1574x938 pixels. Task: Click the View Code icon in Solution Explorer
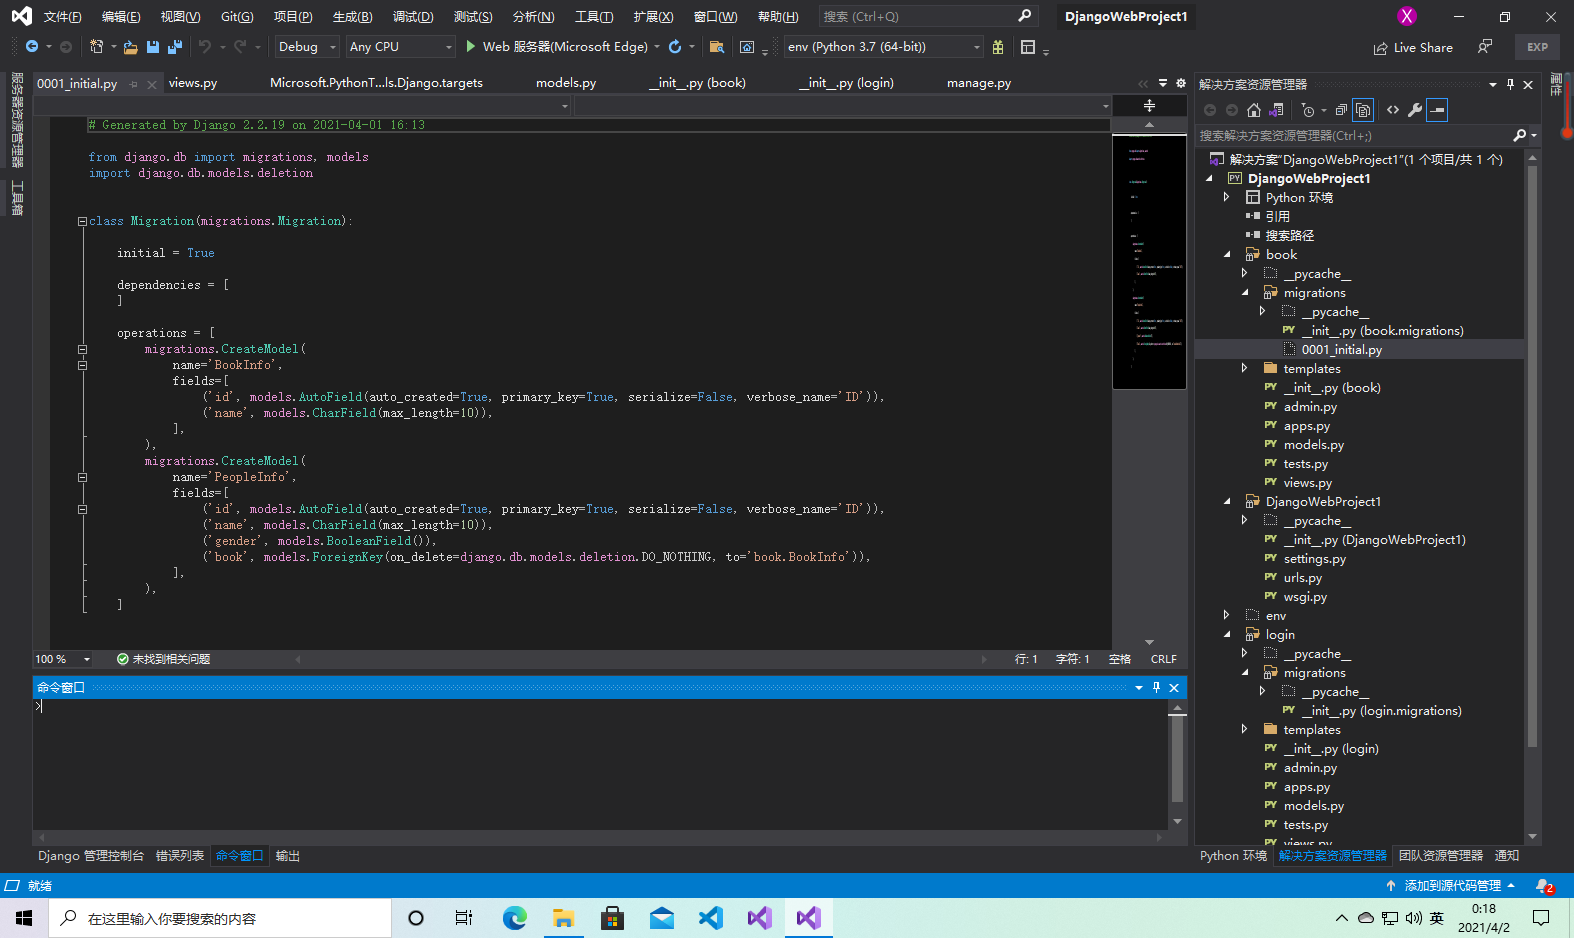(1393, 110)
